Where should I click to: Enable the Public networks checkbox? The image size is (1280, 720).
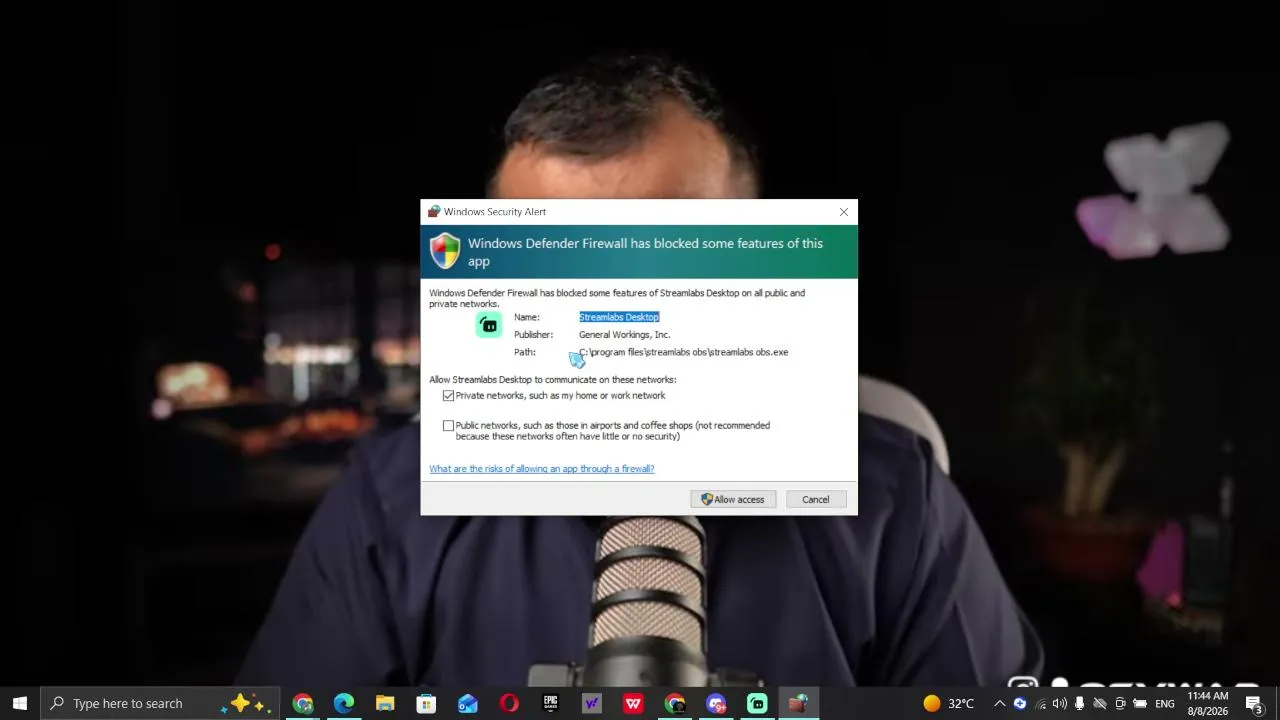pyautogui.click(x=448, y=426)
